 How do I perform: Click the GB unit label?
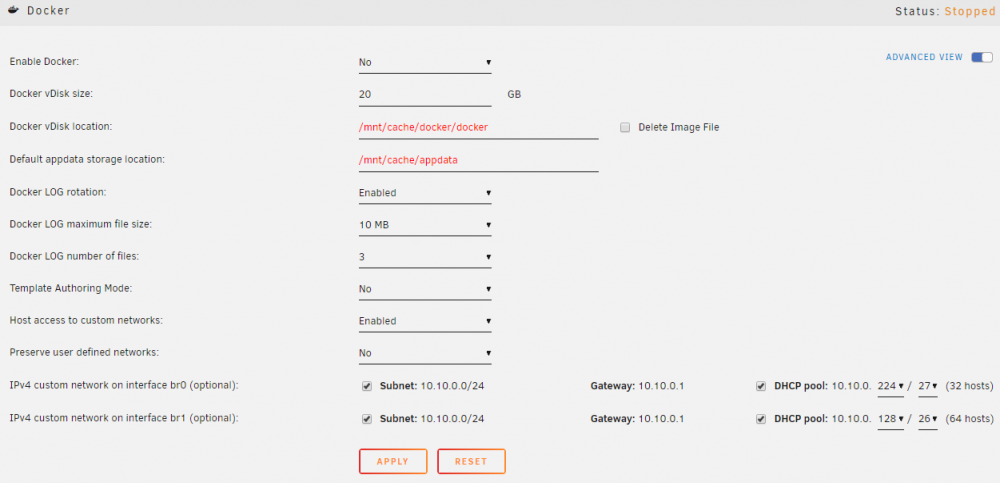514,94
